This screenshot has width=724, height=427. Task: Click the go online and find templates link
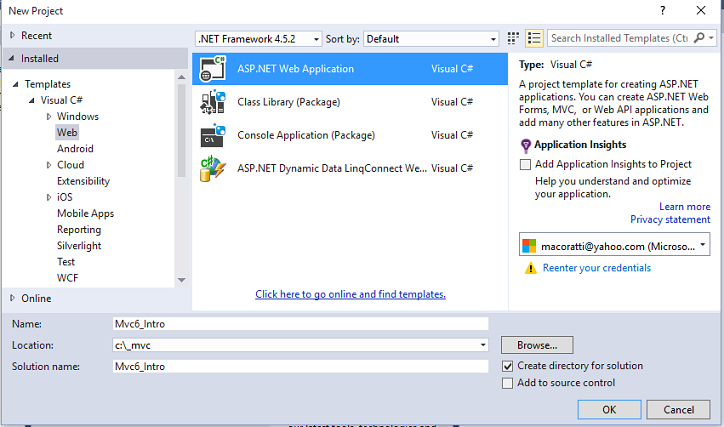[350, 294]
